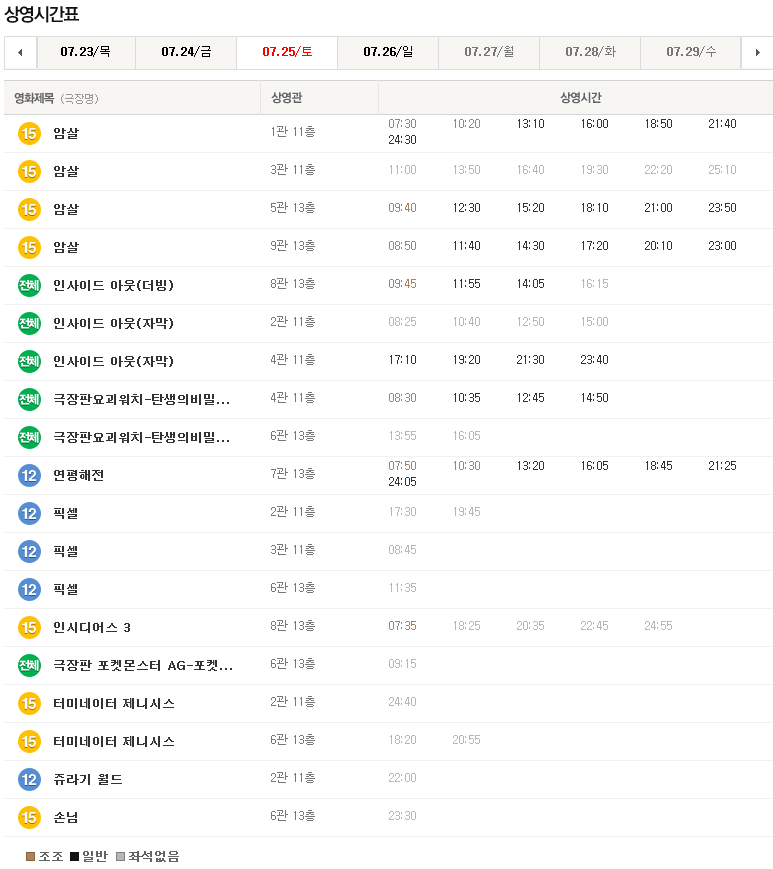Click the 15 rating badge beside 인시디어스 3

(29, 627)
